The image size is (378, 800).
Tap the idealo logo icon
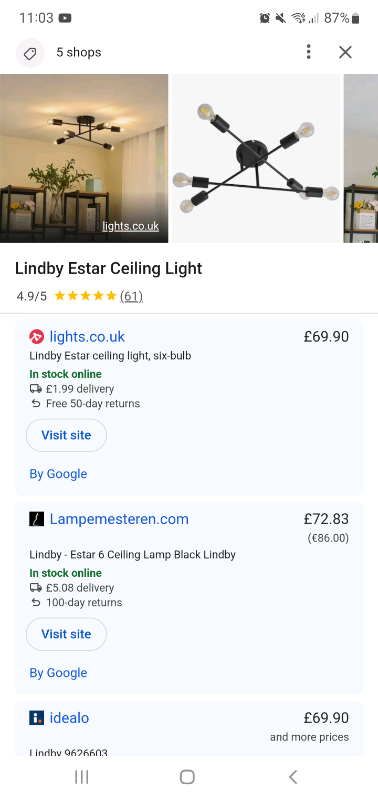[37, 718]
